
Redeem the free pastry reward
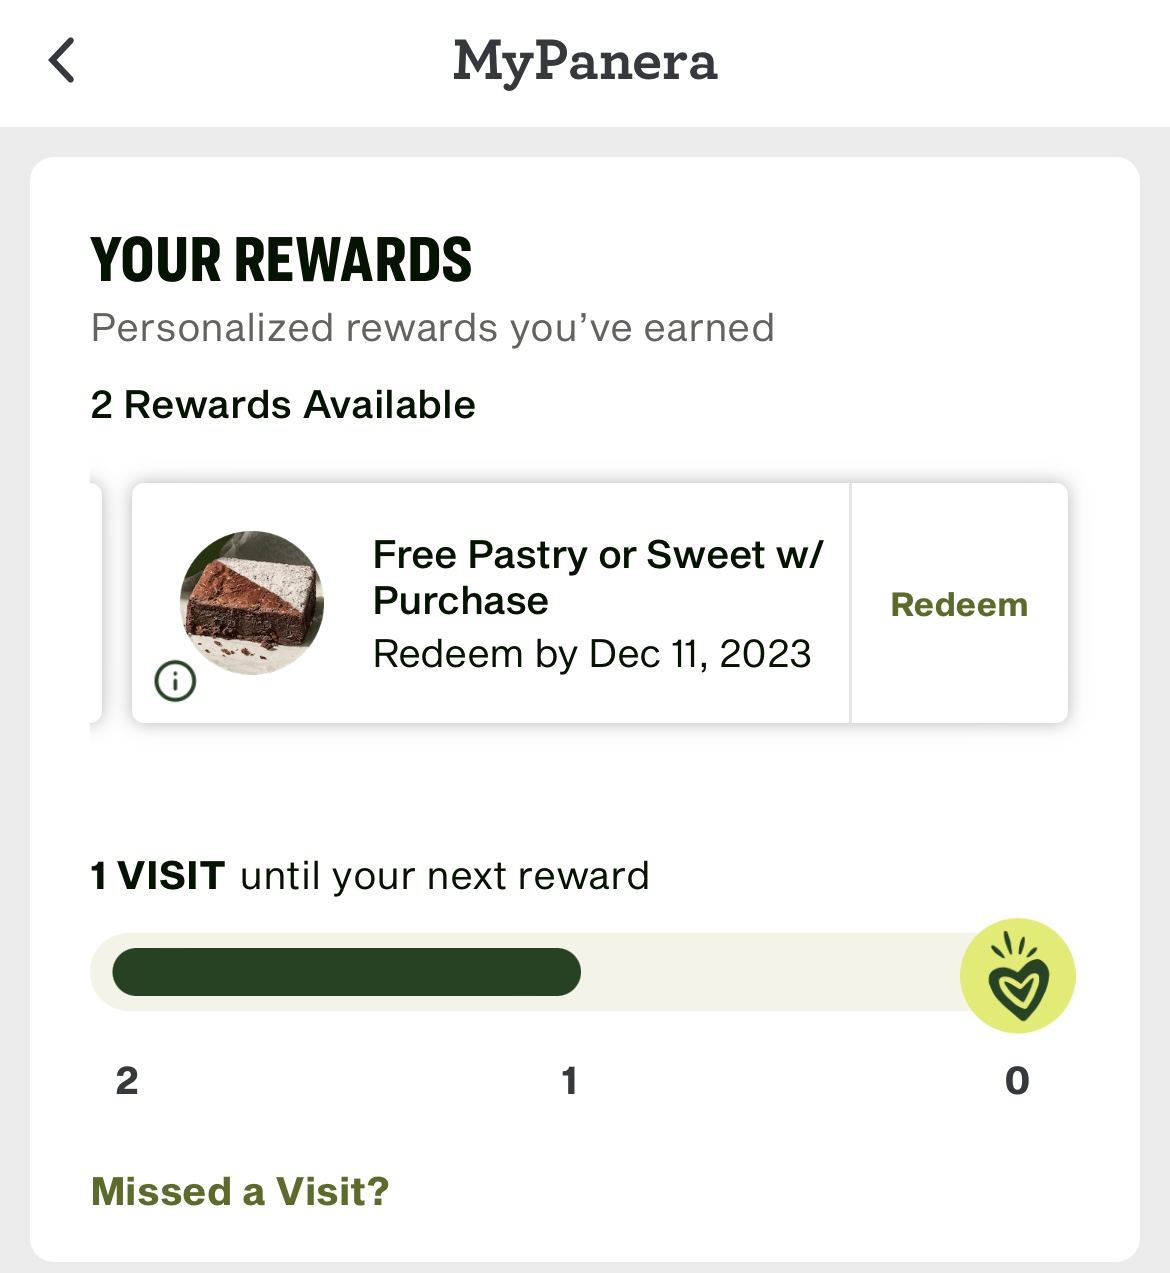(x=958, y=605)
